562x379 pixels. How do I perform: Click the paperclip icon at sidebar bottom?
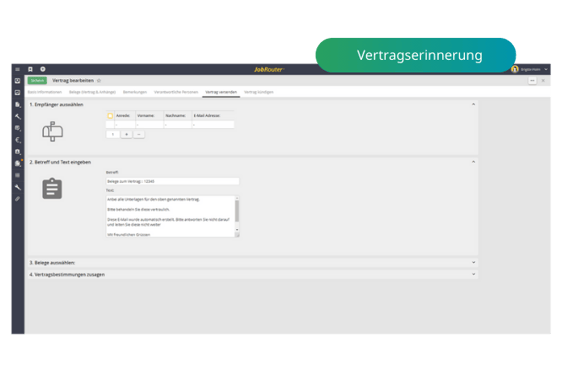[x=18, y=199]
